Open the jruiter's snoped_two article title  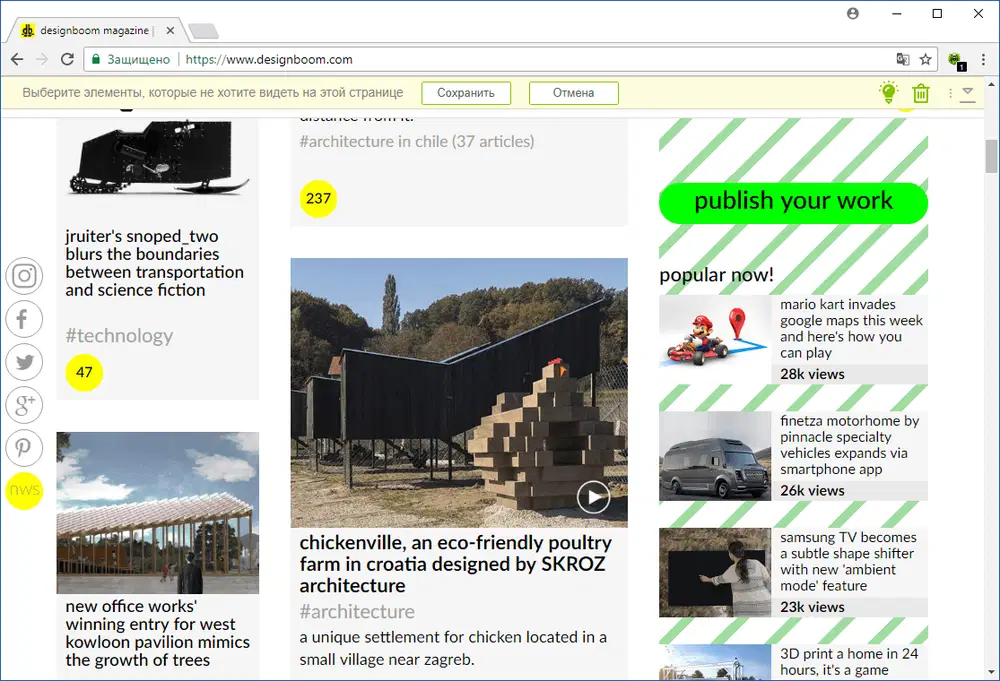(x=154, y=263)
